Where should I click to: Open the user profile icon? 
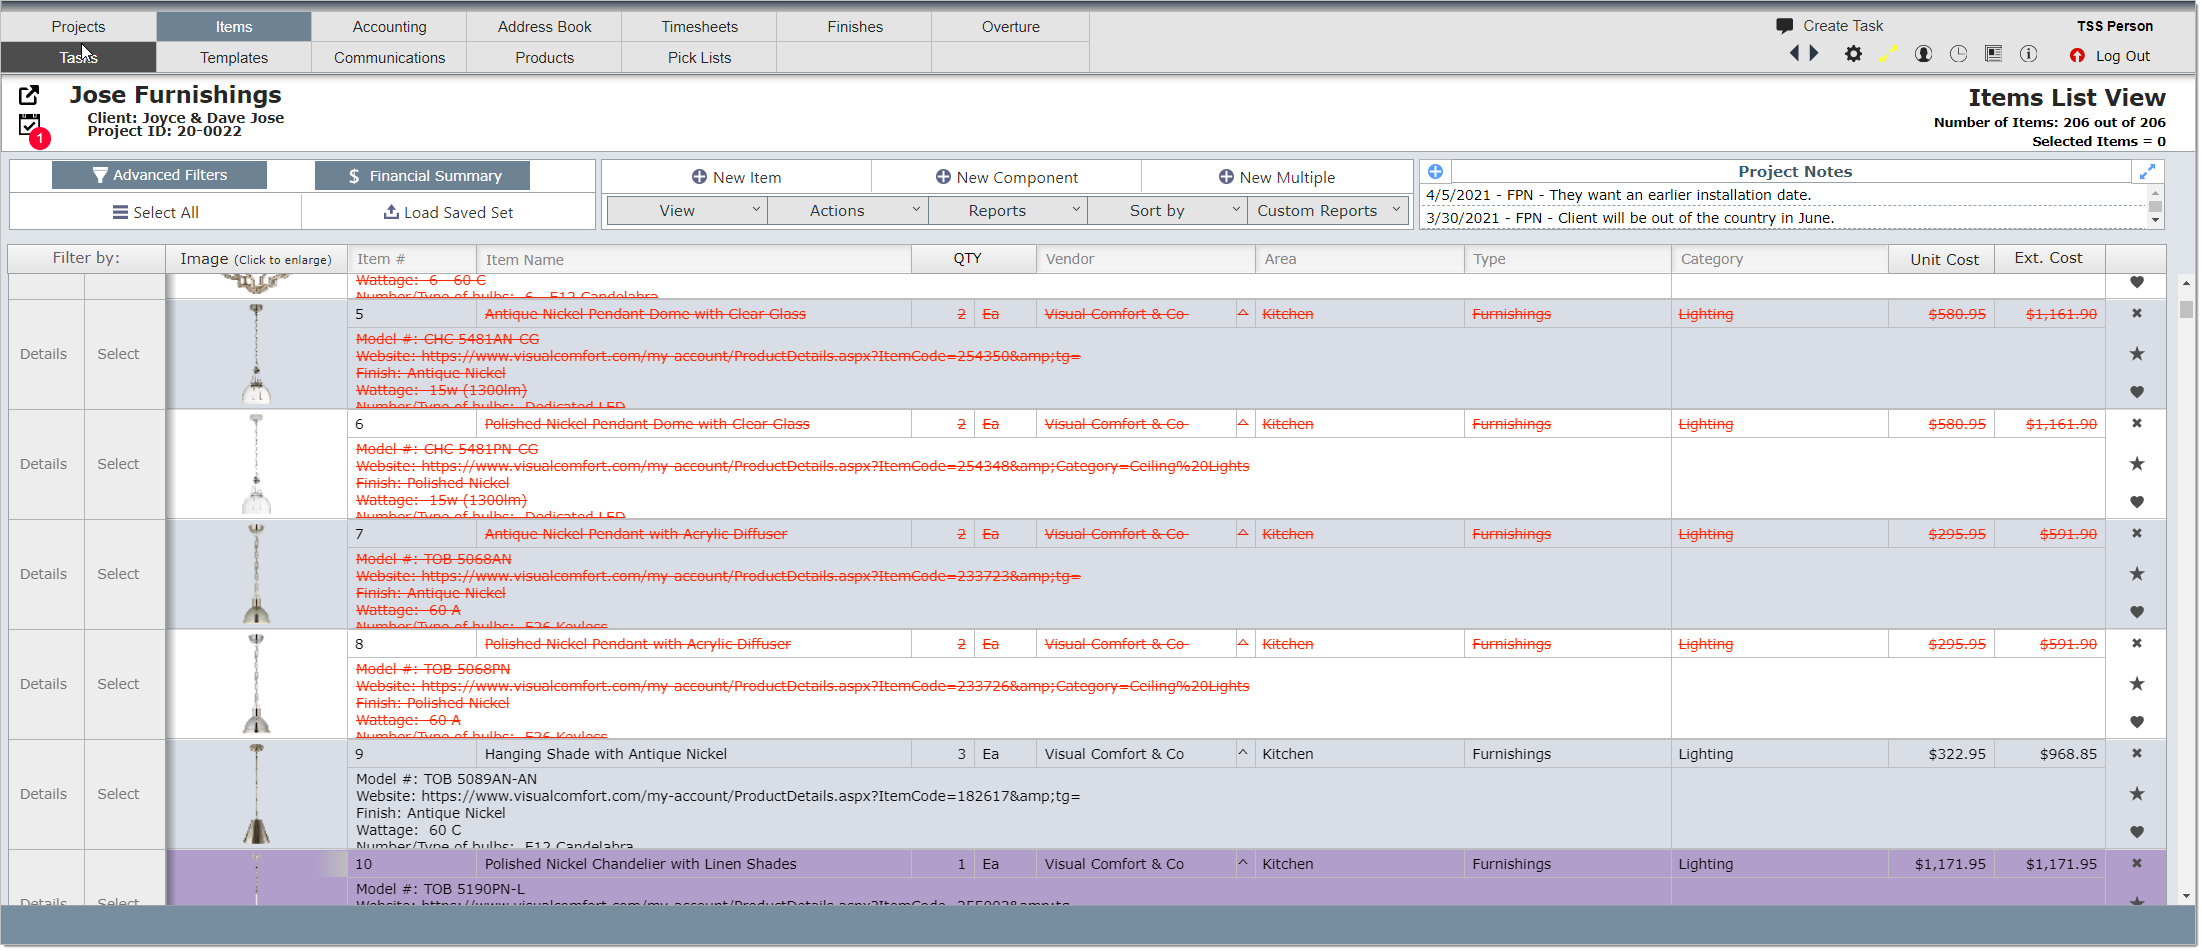pyautogui.click(x=1923, y=54)
